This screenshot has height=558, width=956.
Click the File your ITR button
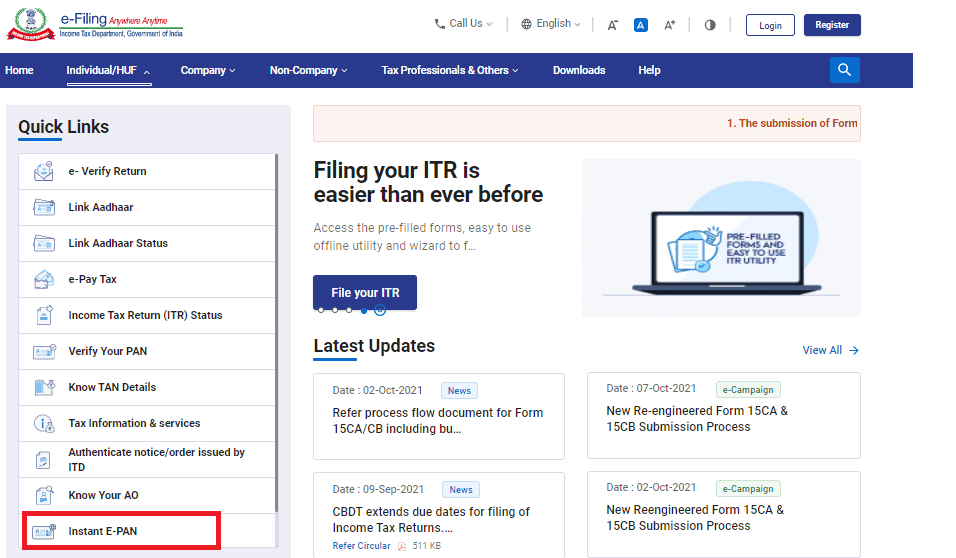[x=365, y=293]
